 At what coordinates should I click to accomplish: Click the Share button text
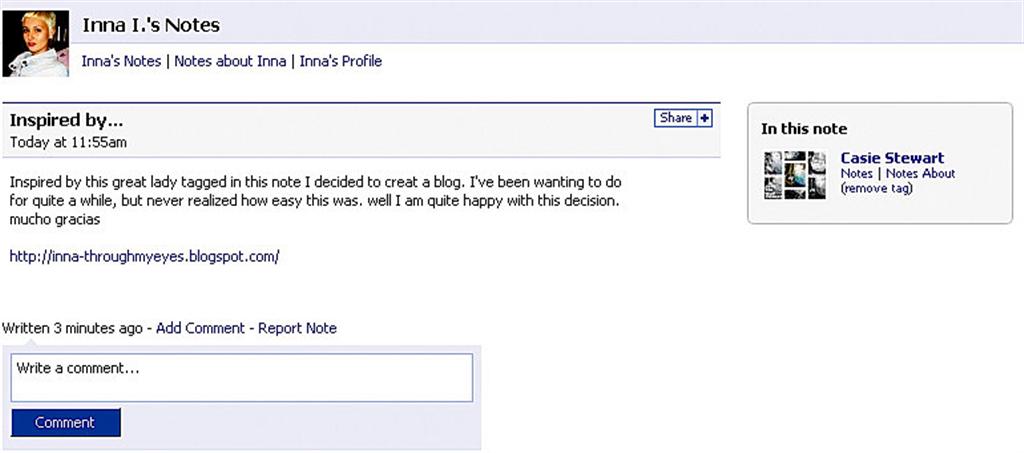pos(676,118)
